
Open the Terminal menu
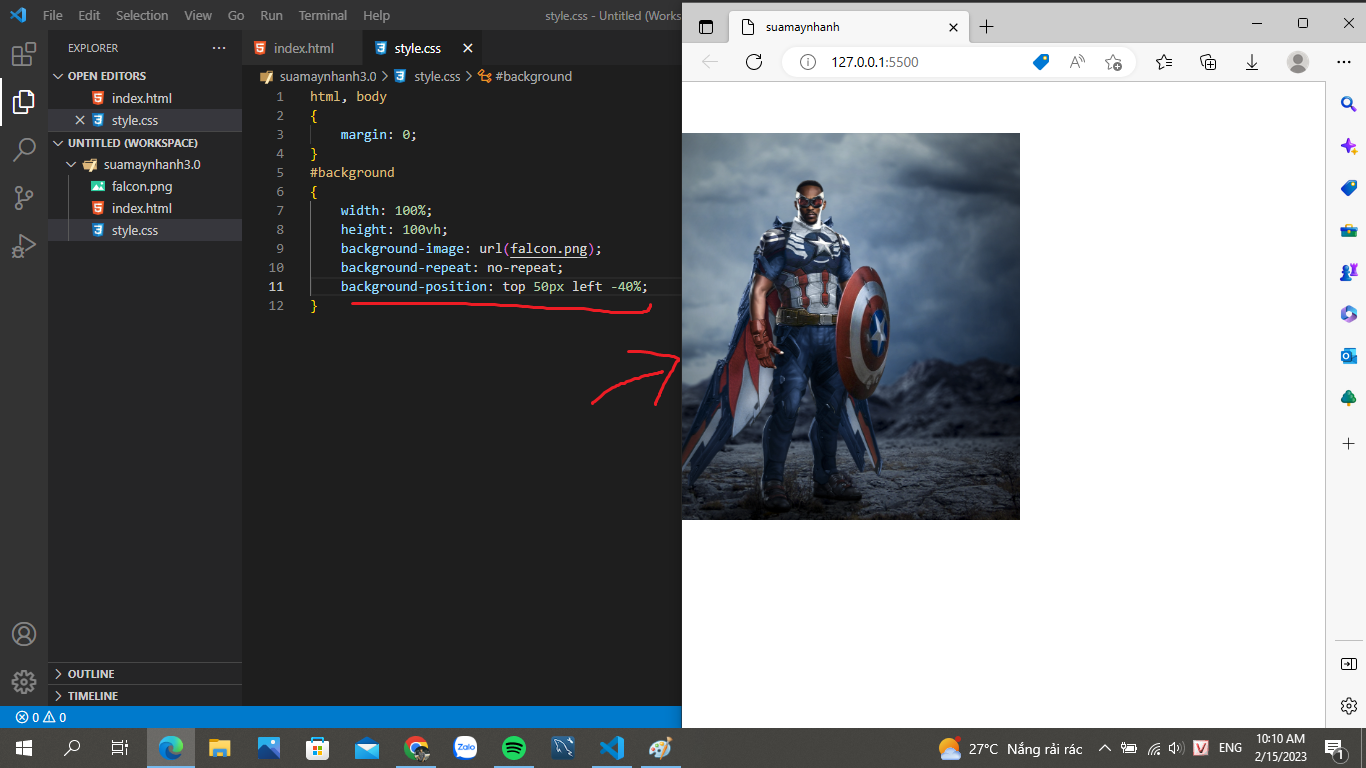tap(323, 16)
